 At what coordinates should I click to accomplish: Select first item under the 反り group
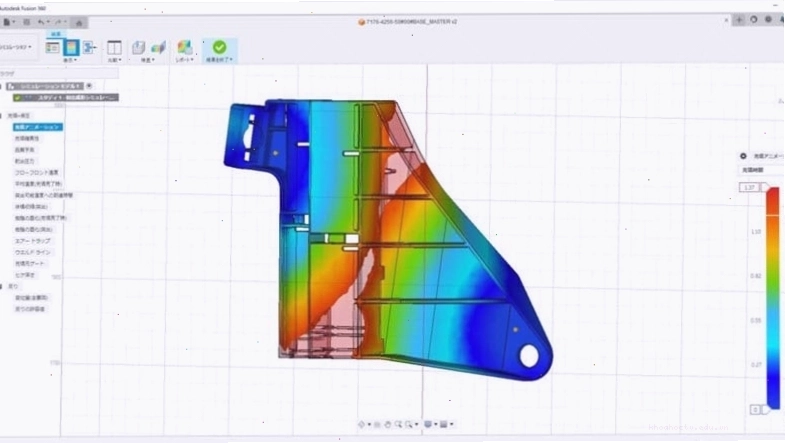[31, 298]
